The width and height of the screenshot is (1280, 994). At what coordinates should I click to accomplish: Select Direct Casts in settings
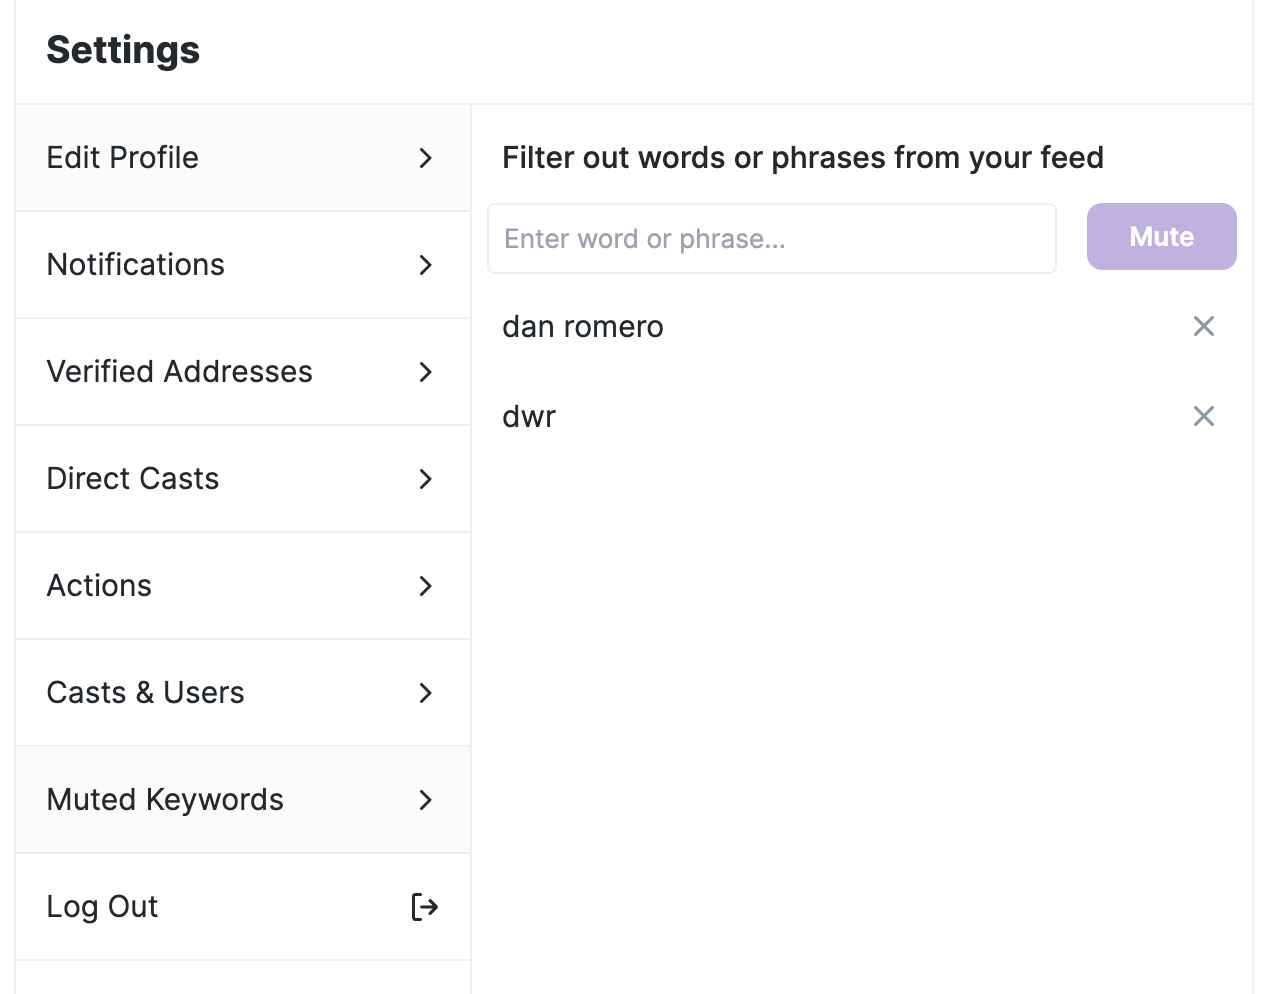point(133,479)
